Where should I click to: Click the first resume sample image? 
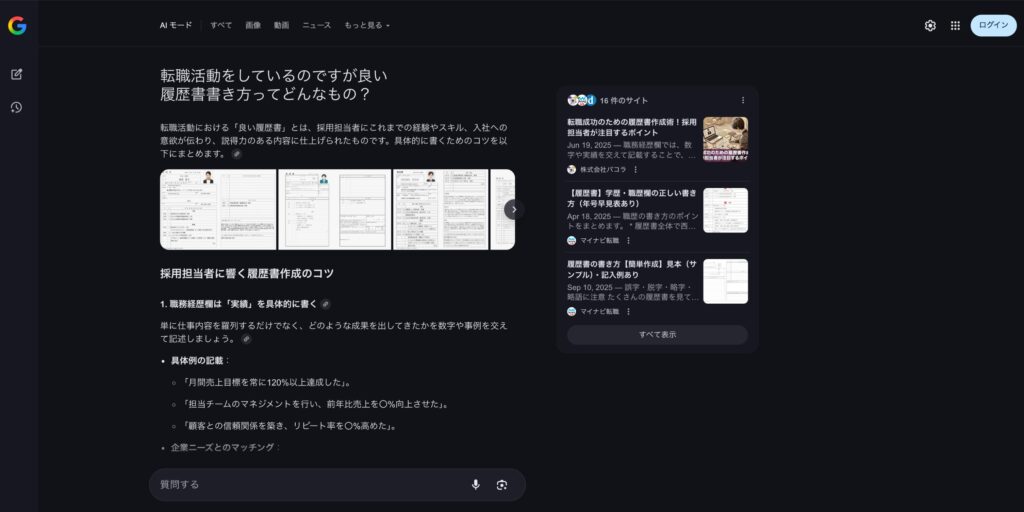pyautogui.click(x=217, y=209)
